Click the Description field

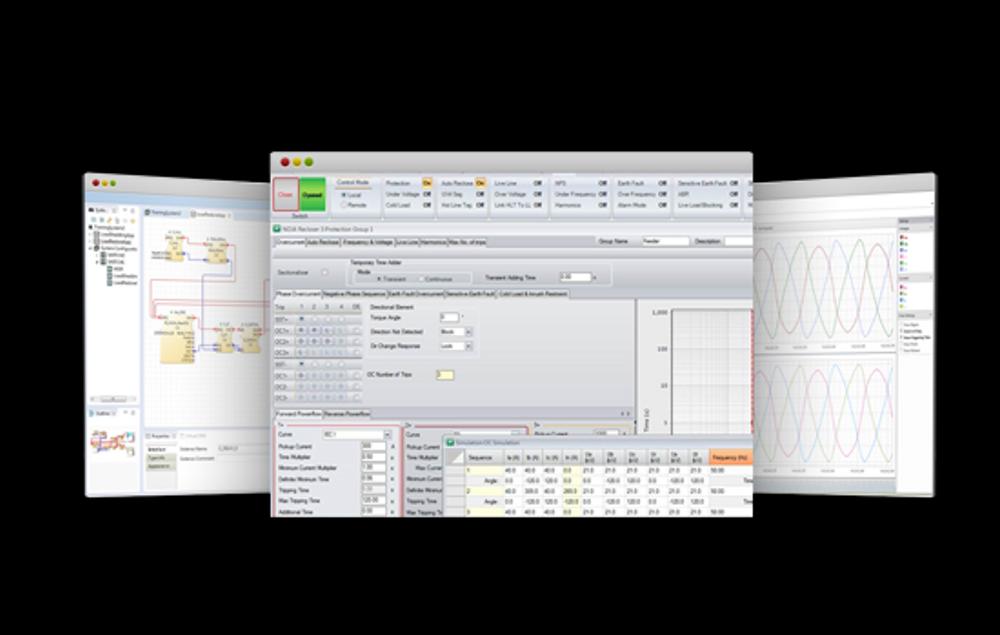(x=739, y=242)
